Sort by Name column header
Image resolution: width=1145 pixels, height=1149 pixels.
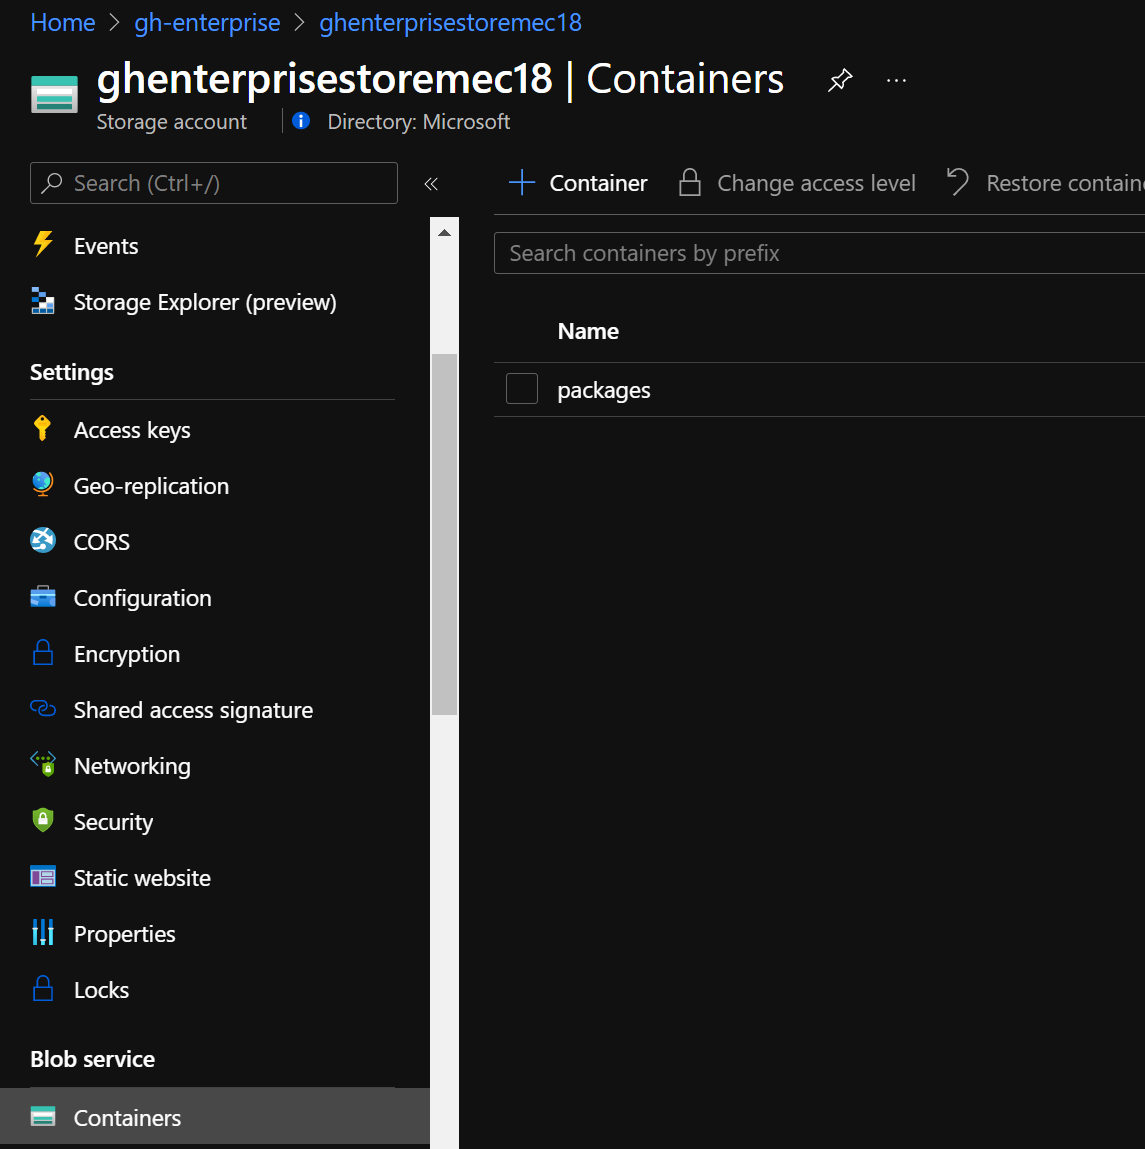pyautogui.click(x=588, y=330)
